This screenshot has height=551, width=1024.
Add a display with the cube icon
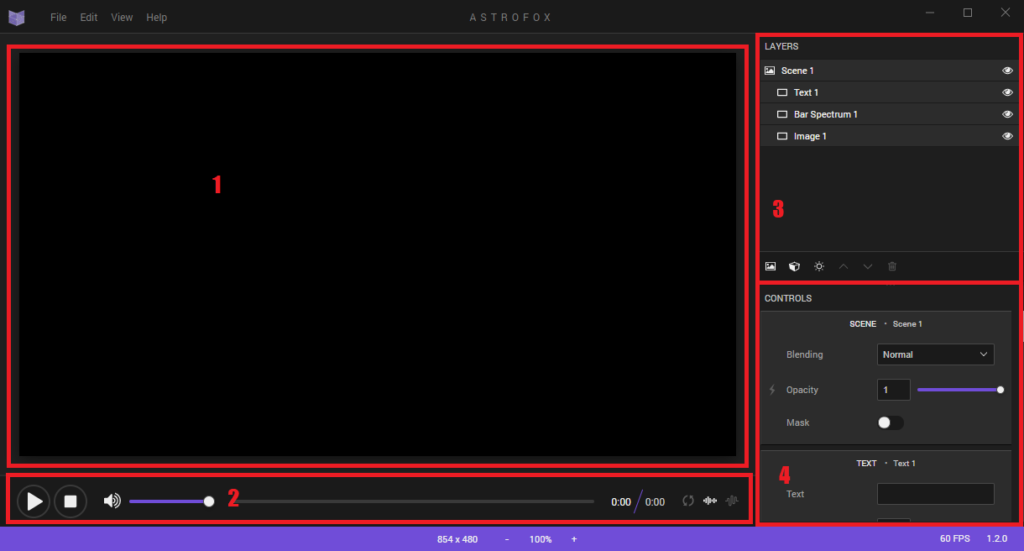pyautogui.click(x=794, y=266)
